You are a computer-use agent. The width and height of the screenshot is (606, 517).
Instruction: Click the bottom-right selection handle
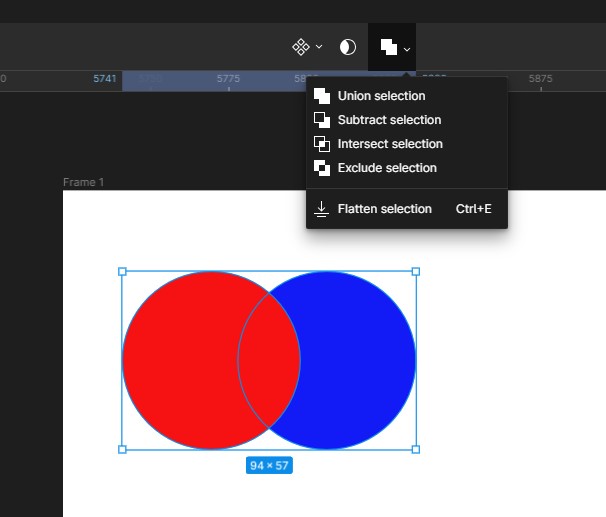click(x=416, y=450)
